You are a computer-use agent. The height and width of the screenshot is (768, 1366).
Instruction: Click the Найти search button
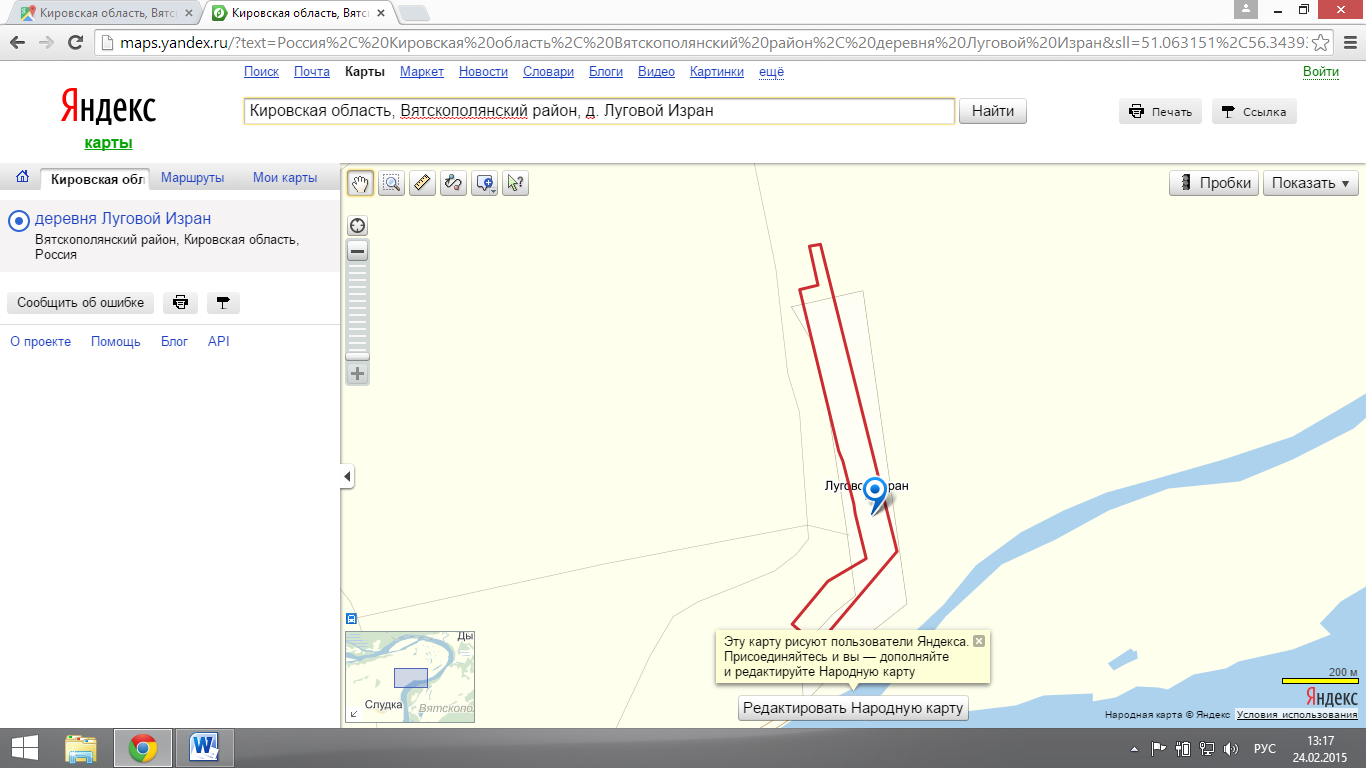coord(993,111)
